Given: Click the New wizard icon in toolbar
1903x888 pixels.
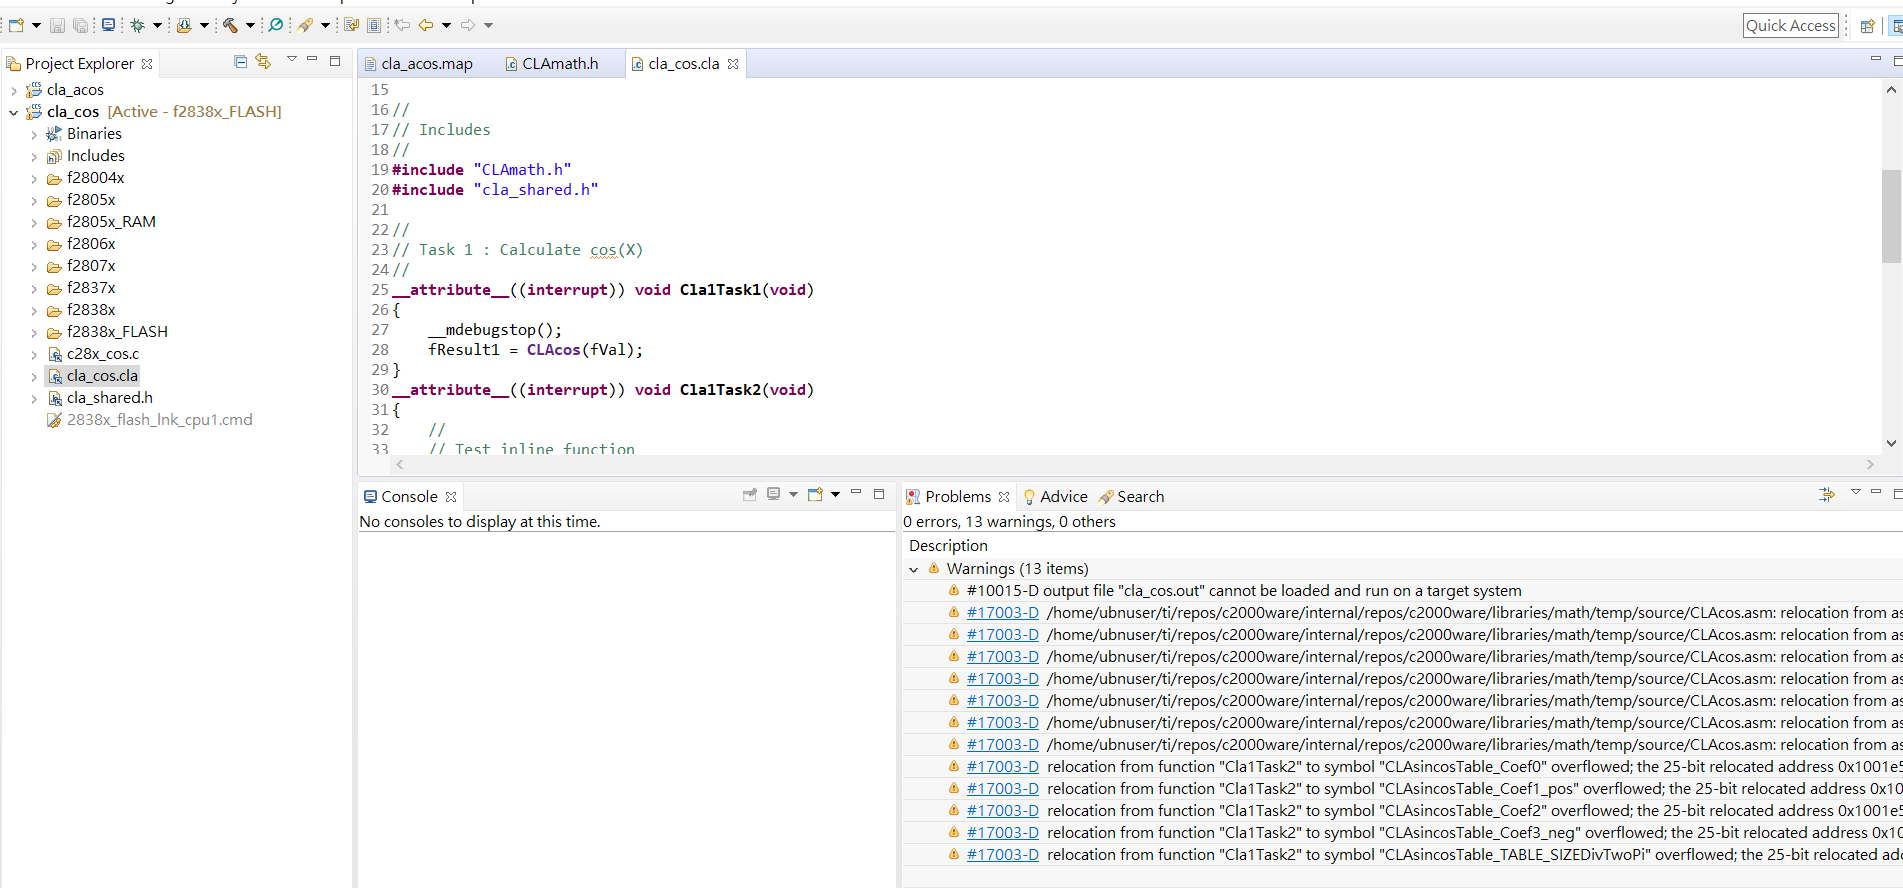Looking at the screenshot, I should coord(16,25).
